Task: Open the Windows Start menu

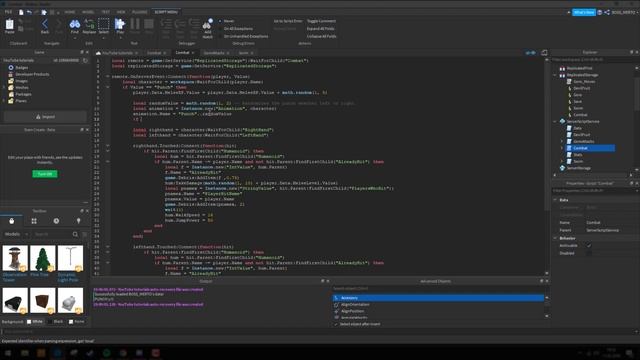Action: 7,353
